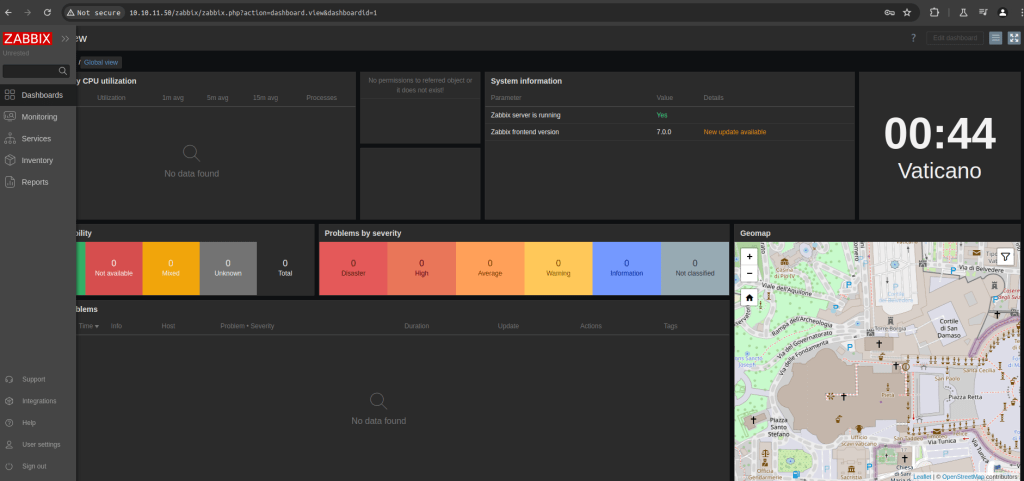Collapse sidebar using the double-arrow icon
Viewport: 1024px width, 481px height.
coord(65,39)
